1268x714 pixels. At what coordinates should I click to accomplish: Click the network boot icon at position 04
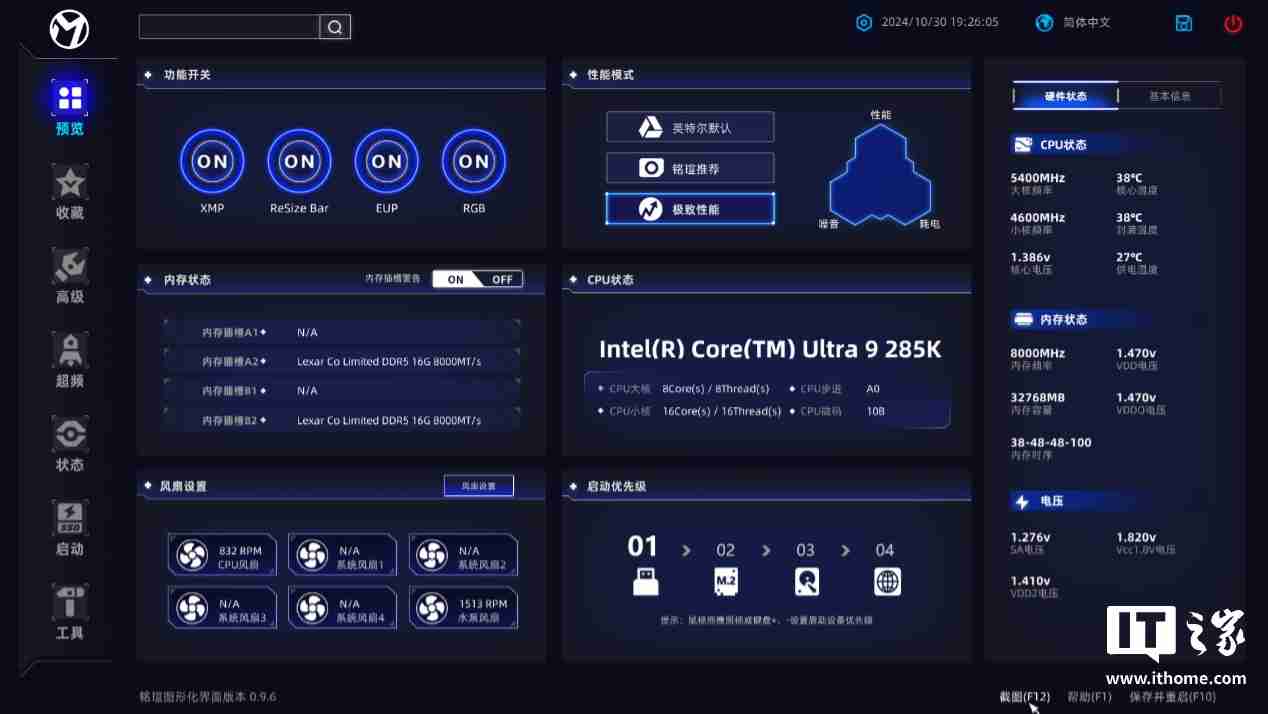point(886,581)
